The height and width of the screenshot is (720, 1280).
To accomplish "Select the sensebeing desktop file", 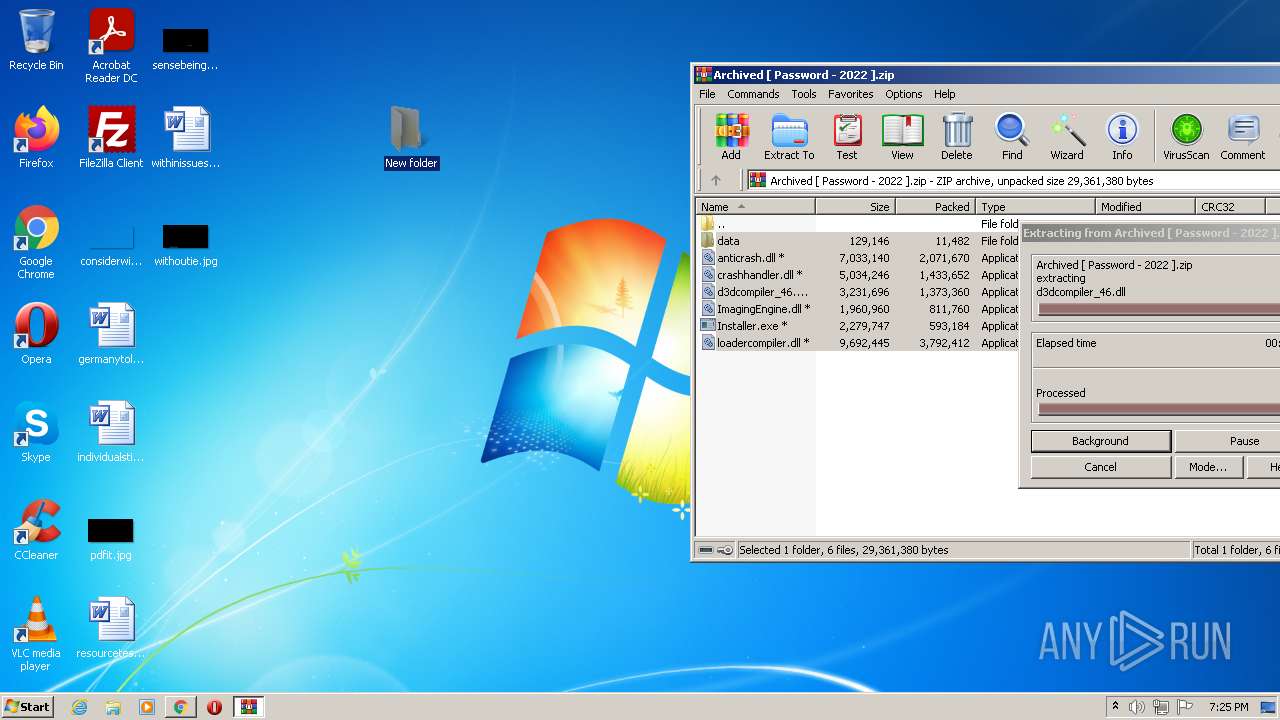I will click(186, 48).
